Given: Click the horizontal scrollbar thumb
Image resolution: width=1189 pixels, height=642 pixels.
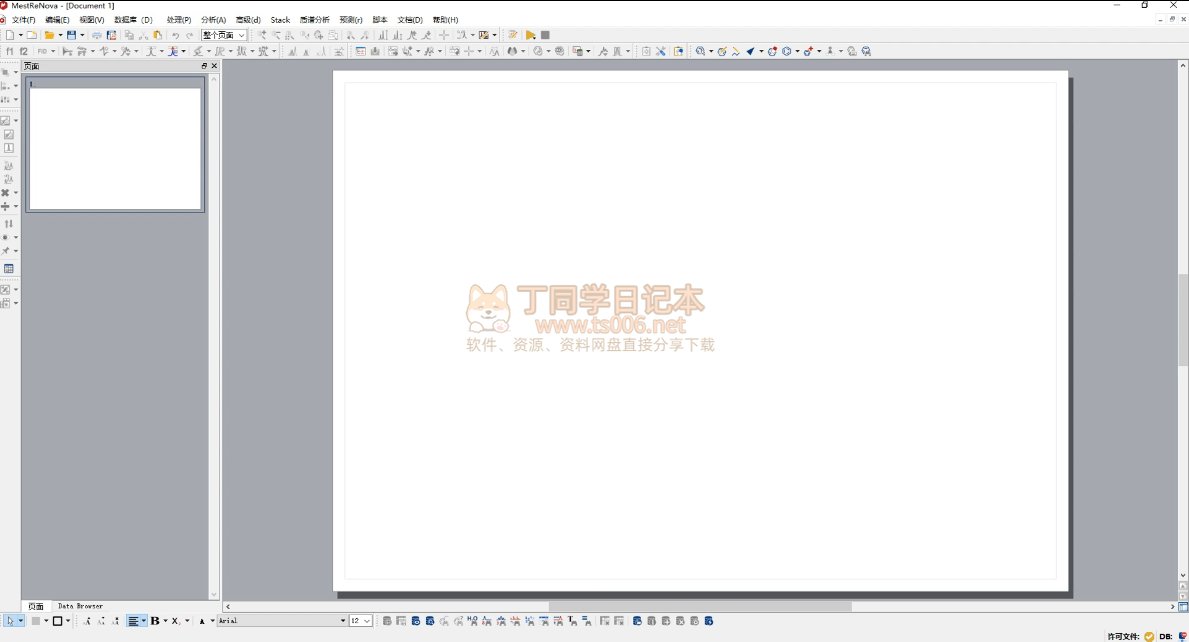Looking at the screenshot, I should click(700, 606).
